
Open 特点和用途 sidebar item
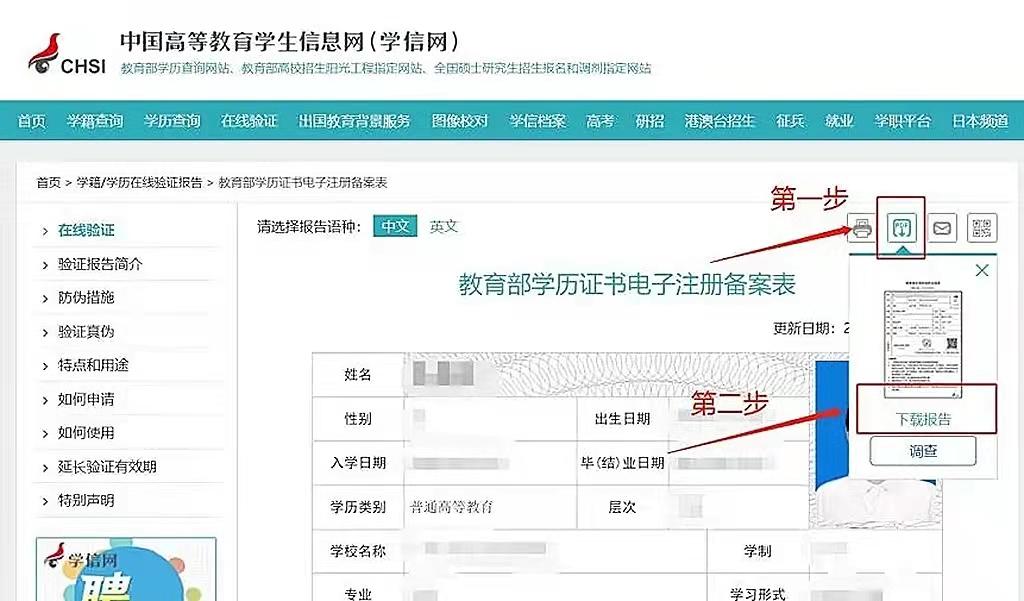(93, 365)
